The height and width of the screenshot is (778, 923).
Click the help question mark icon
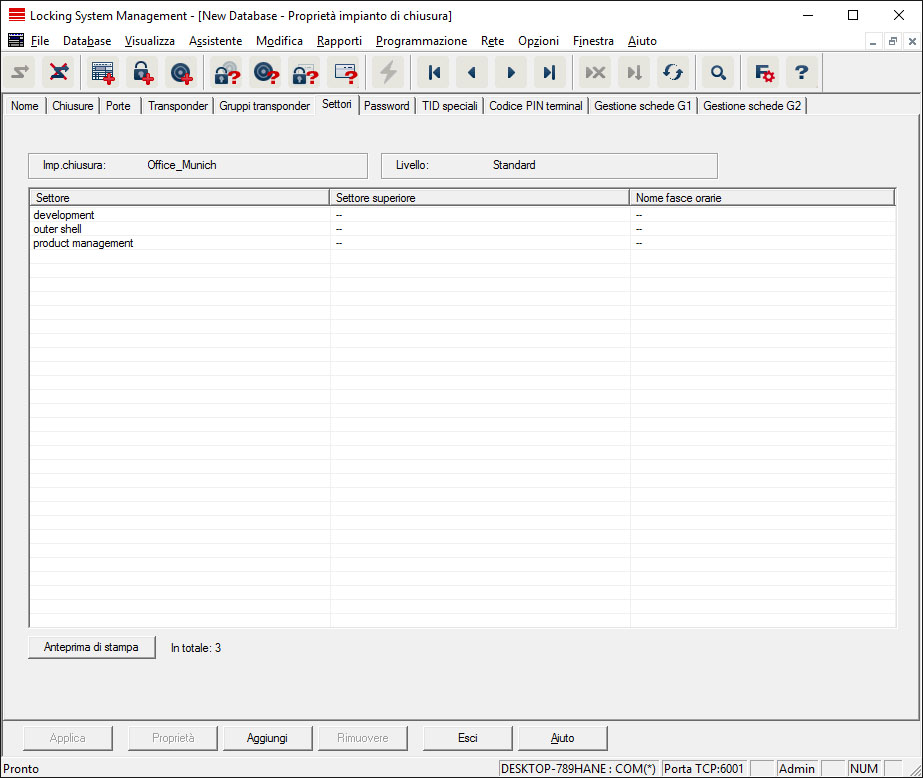(801, 73)
